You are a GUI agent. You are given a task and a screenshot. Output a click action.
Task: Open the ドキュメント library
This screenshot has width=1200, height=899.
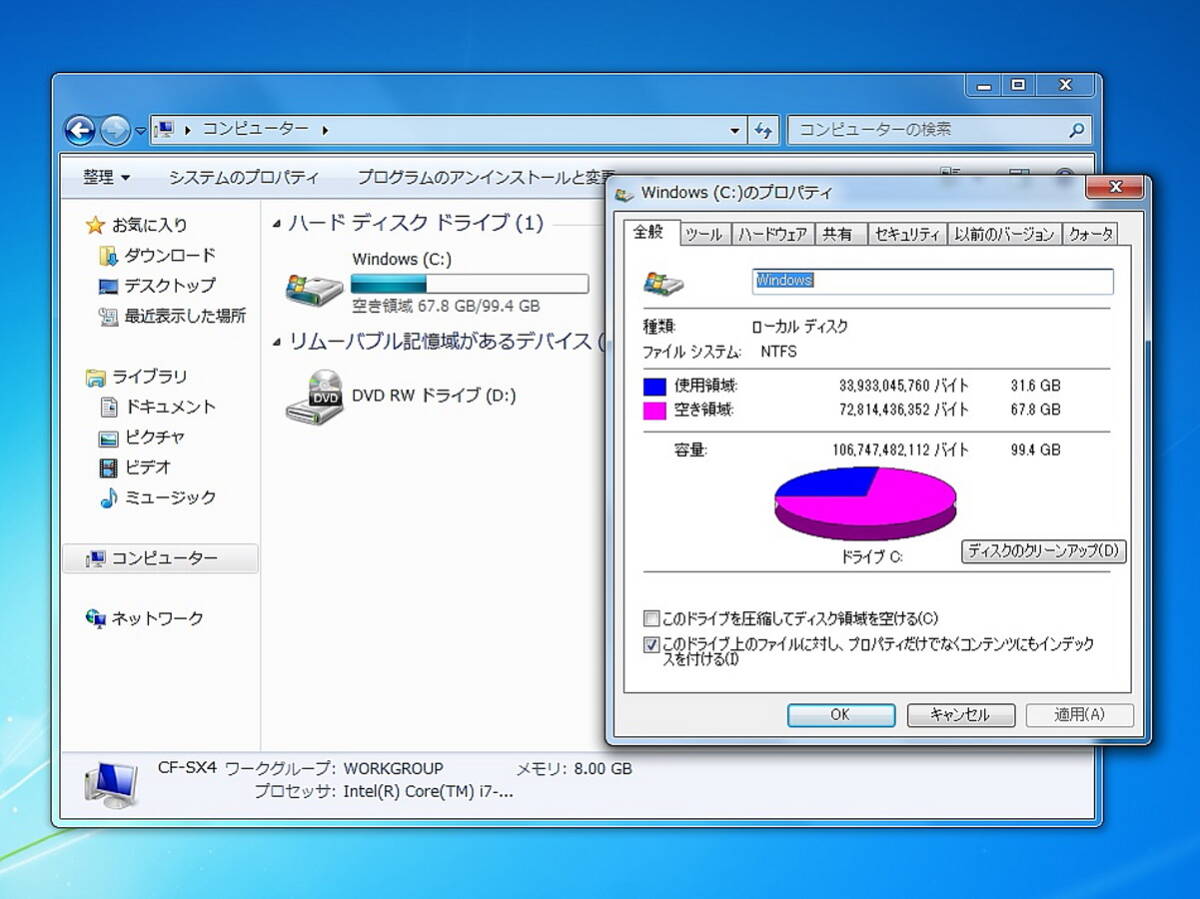tap(157, 407)
